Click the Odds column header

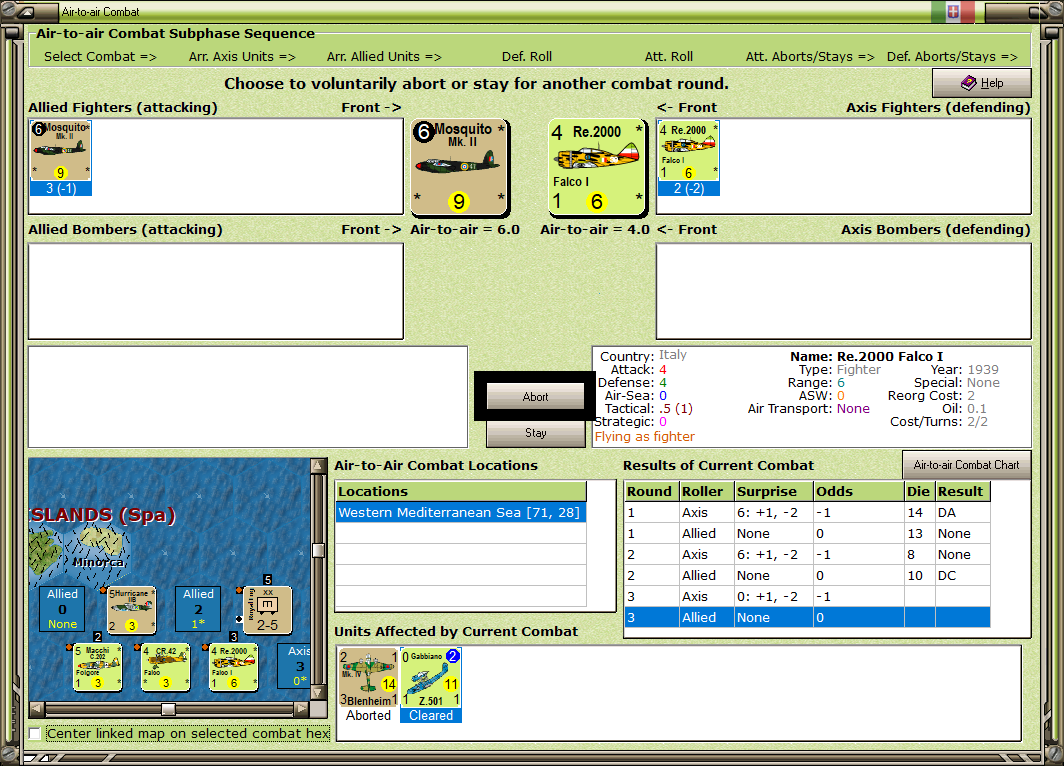pyautogui.click(x=858, y=491)
